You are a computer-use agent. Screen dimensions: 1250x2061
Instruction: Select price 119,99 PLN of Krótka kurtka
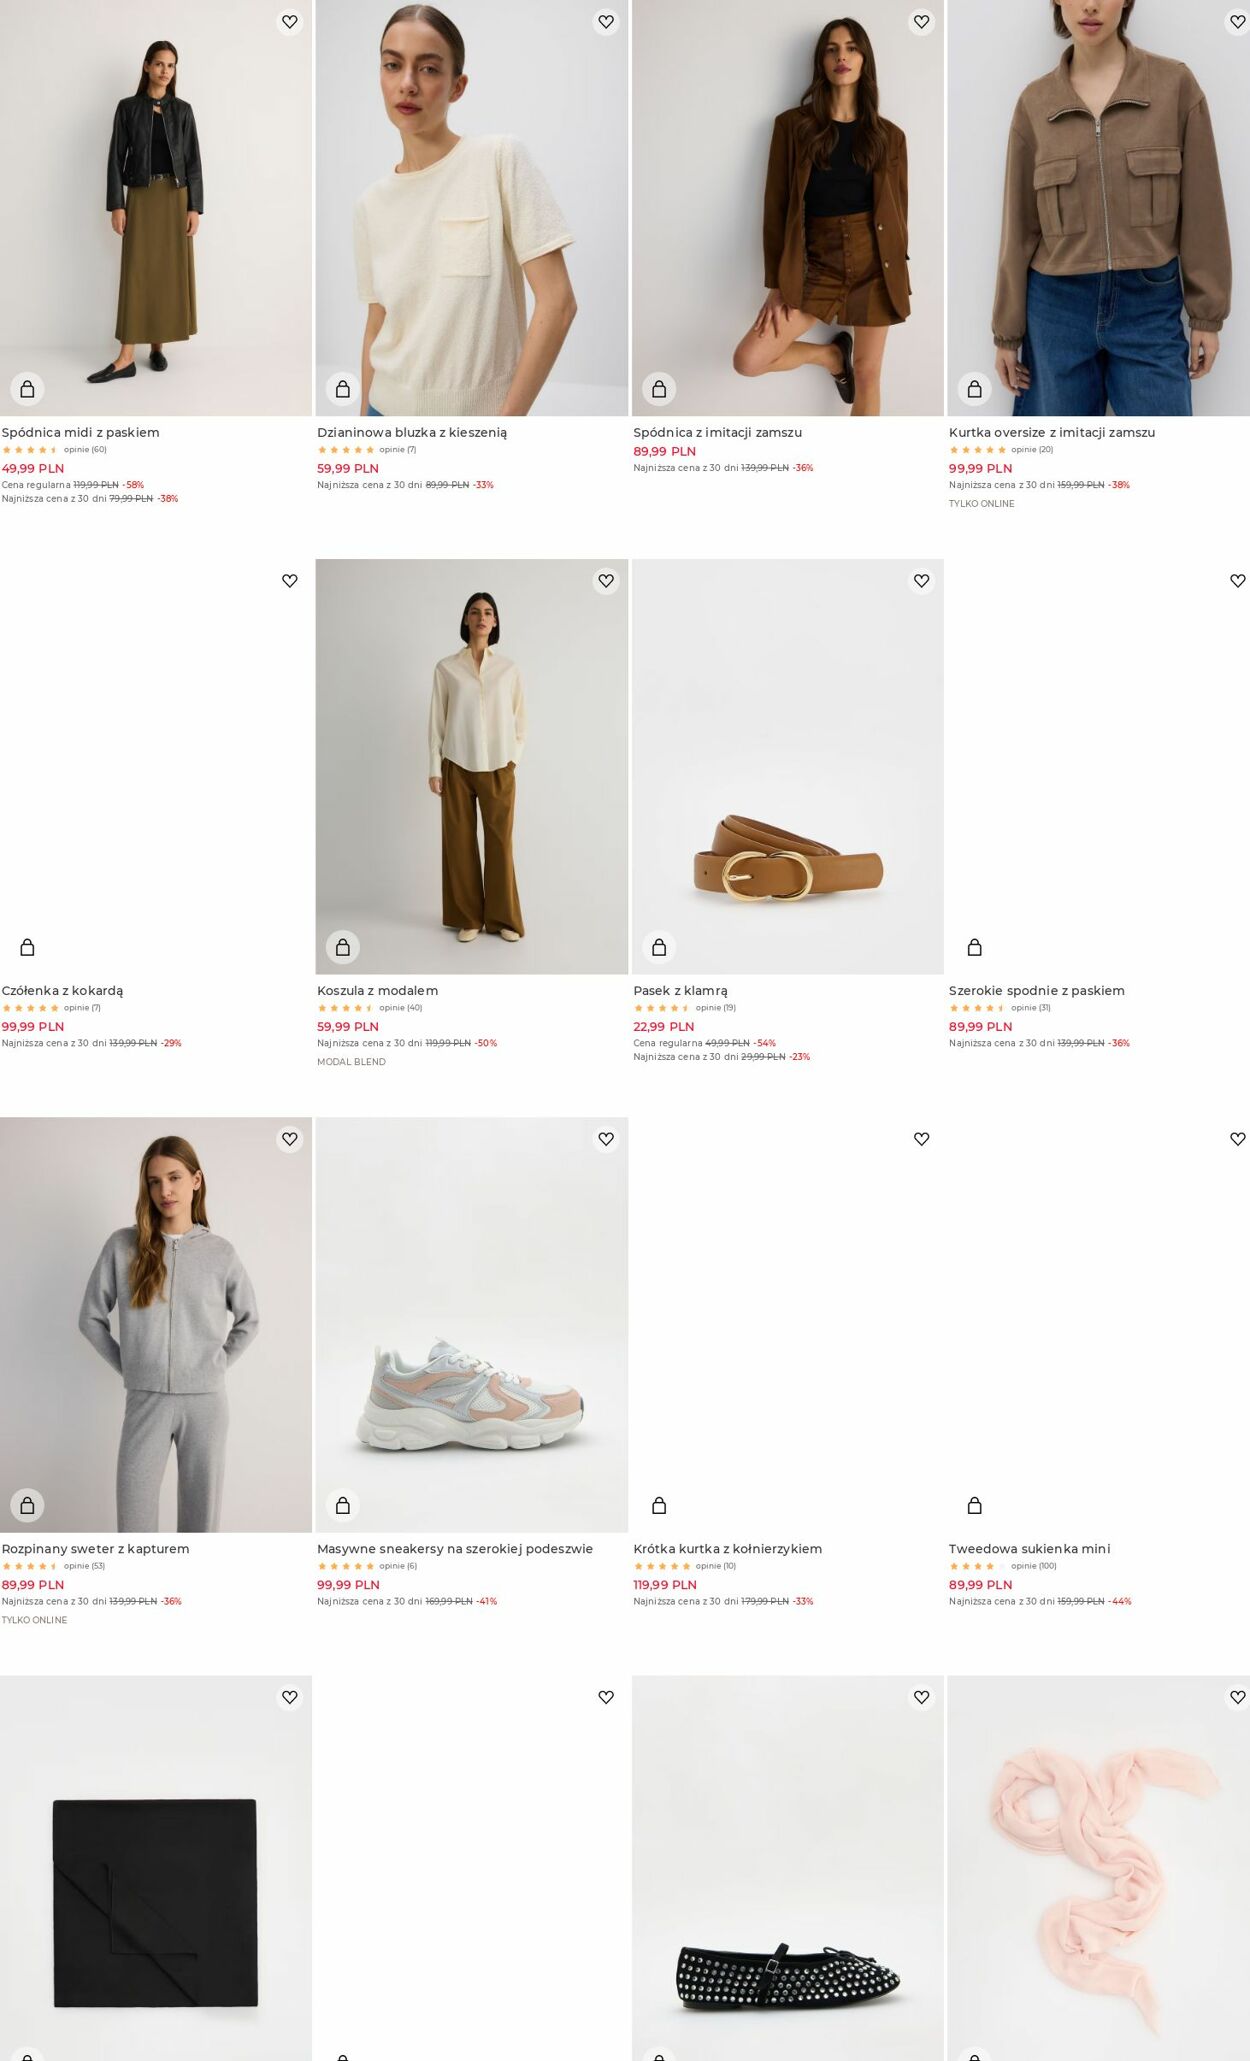coord(665,1585)
